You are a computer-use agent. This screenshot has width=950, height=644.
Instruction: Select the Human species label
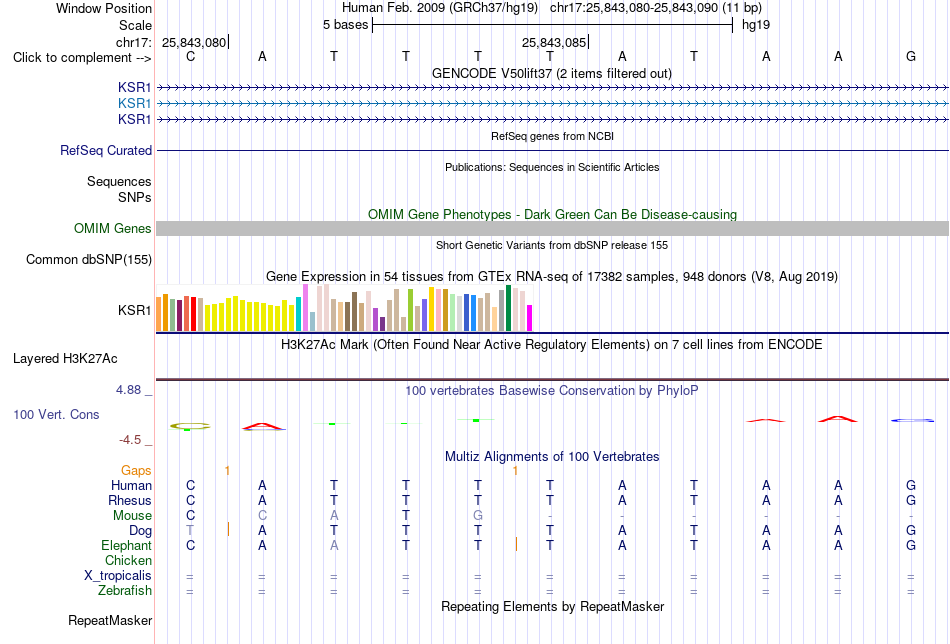pyautogui.click(x=131, y=485)
